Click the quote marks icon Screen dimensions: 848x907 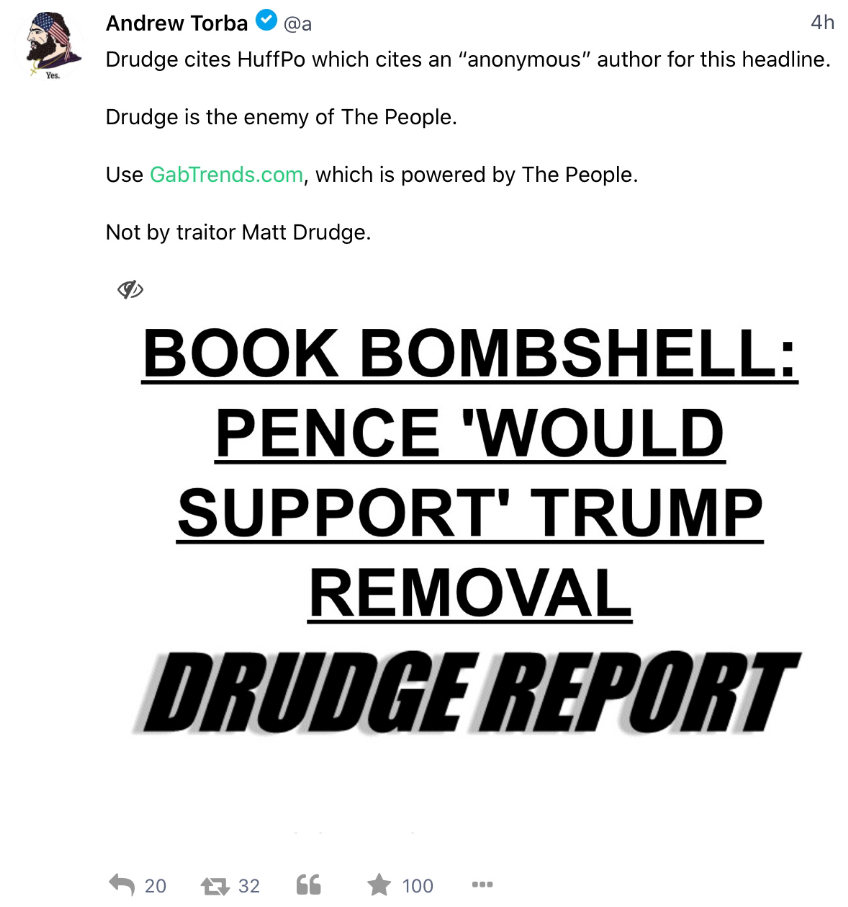pyautogui.click(x=308, y=884)
